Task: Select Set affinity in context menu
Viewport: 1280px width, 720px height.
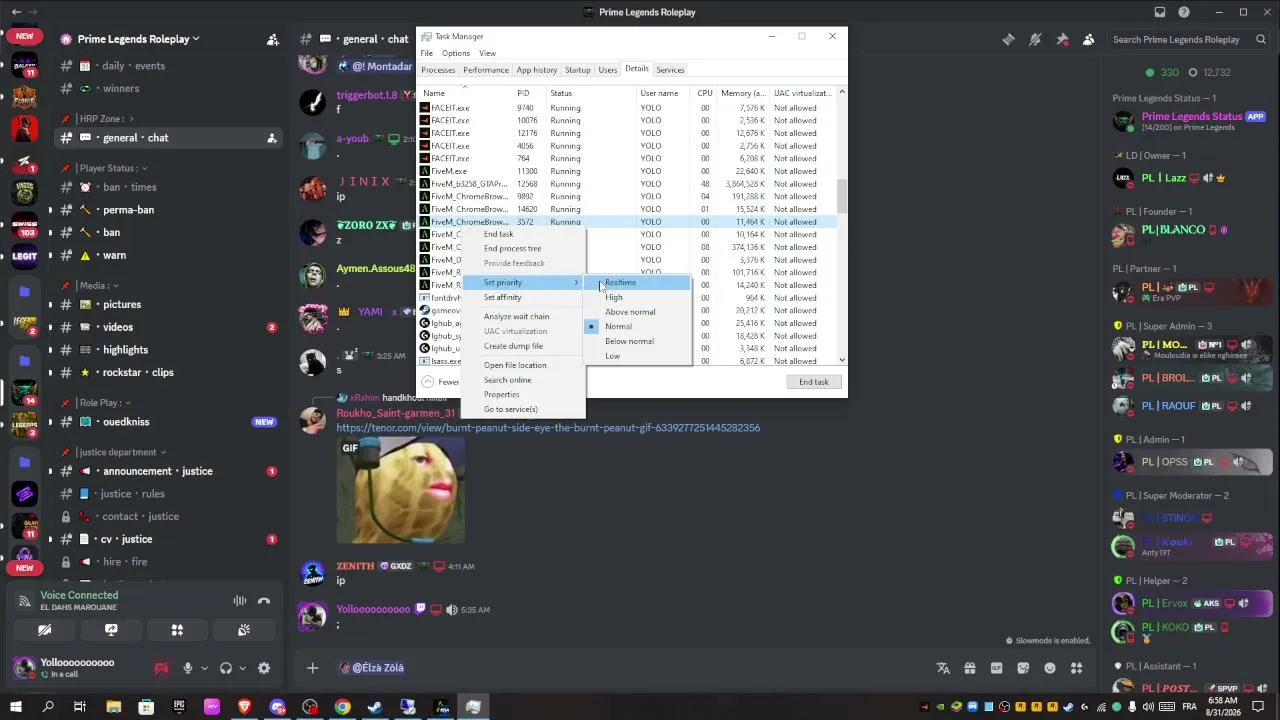Action: 522,297
